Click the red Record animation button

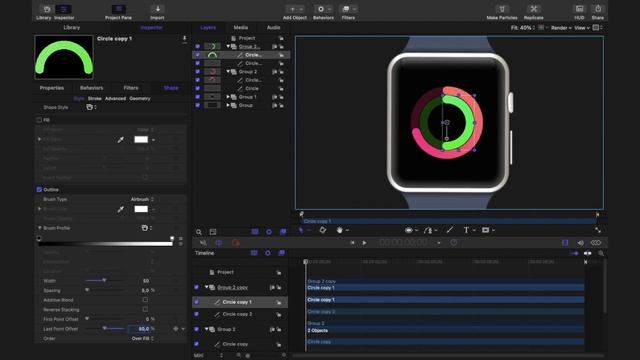(x=236, y=243)
